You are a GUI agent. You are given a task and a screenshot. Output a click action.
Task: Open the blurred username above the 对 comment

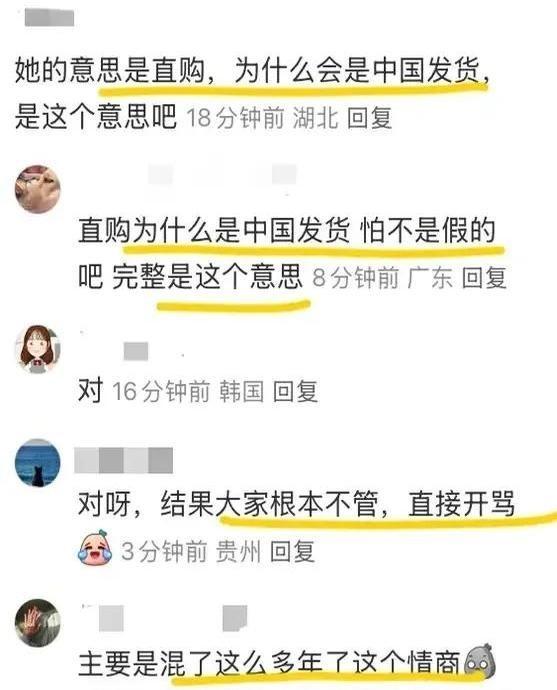point(136,351)
